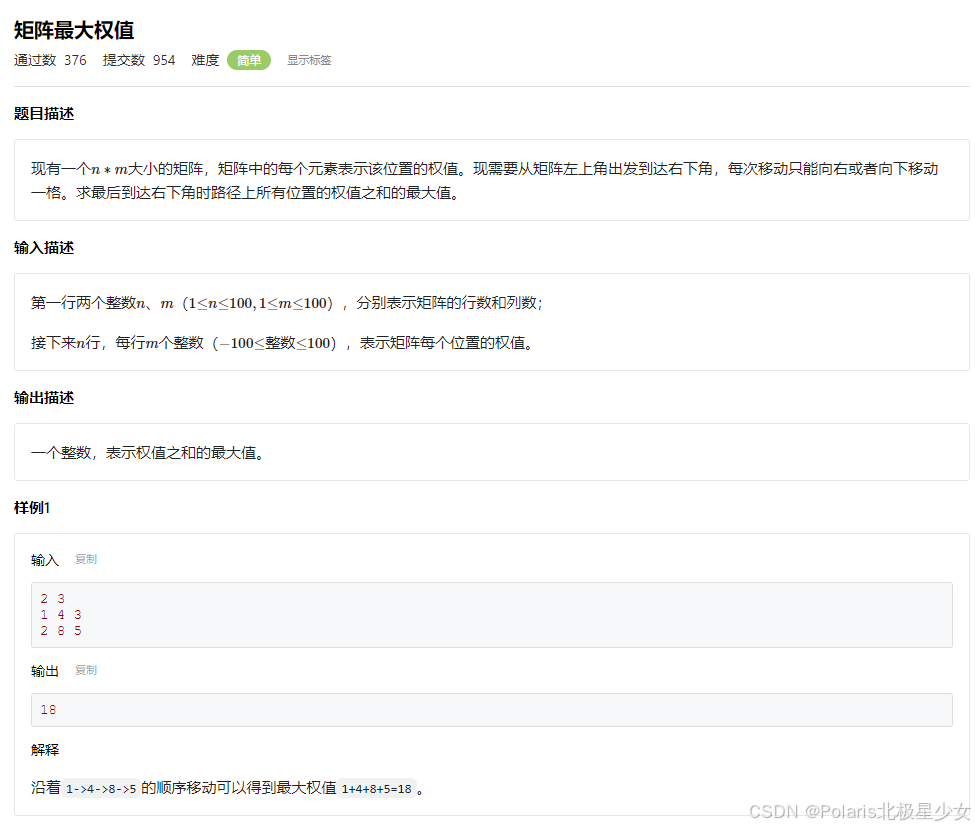This screenshot has height=829, width=975.
Task: Click the green 简单 difficulty badge
Action: 249,60
